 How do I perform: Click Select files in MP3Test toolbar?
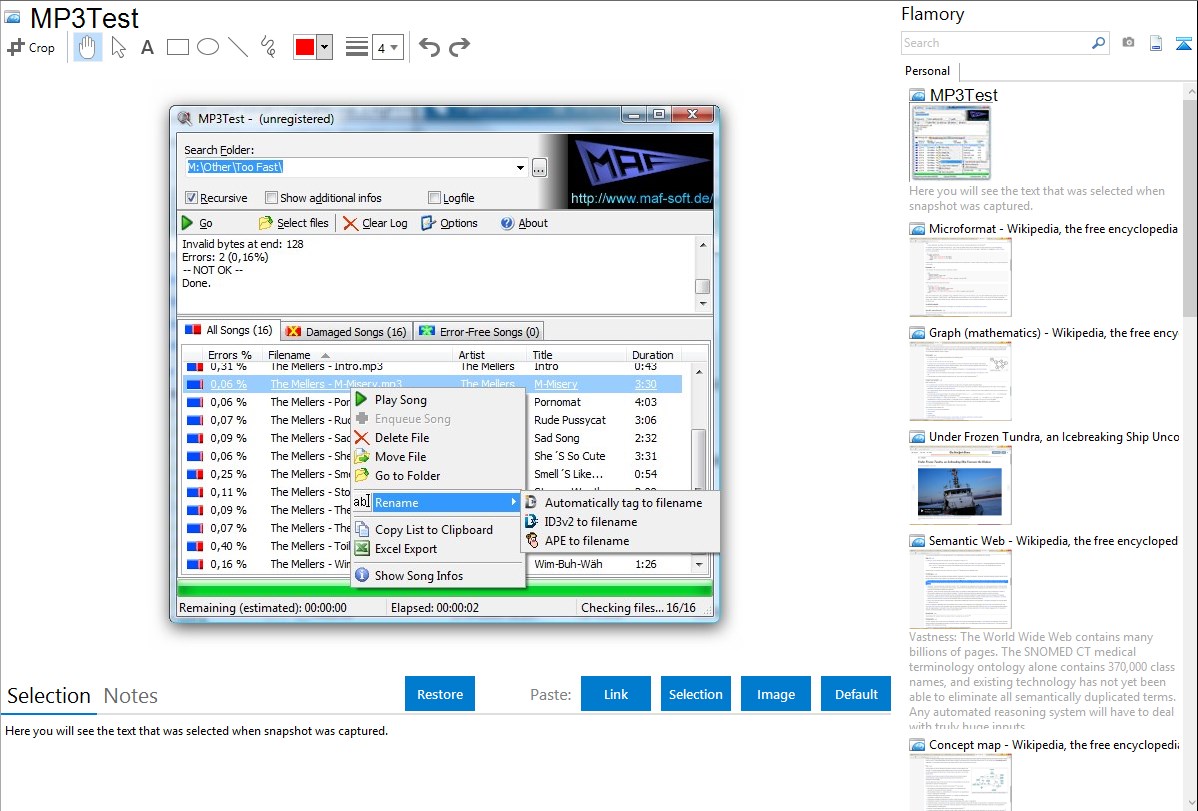pos(293,223)
